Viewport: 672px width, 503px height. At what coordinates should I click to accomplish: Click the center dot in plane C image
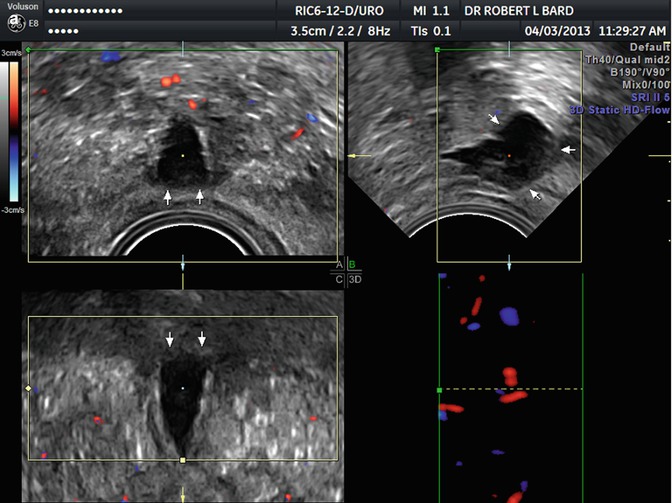coord(183,387)
